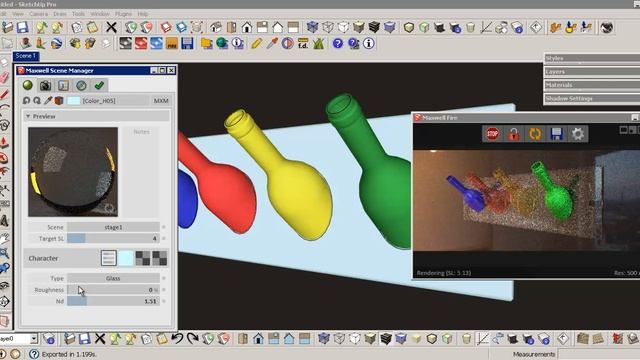Open the layer dropdown in the bottom toolbar
640x360 pixels.
[x=34, y=339]
